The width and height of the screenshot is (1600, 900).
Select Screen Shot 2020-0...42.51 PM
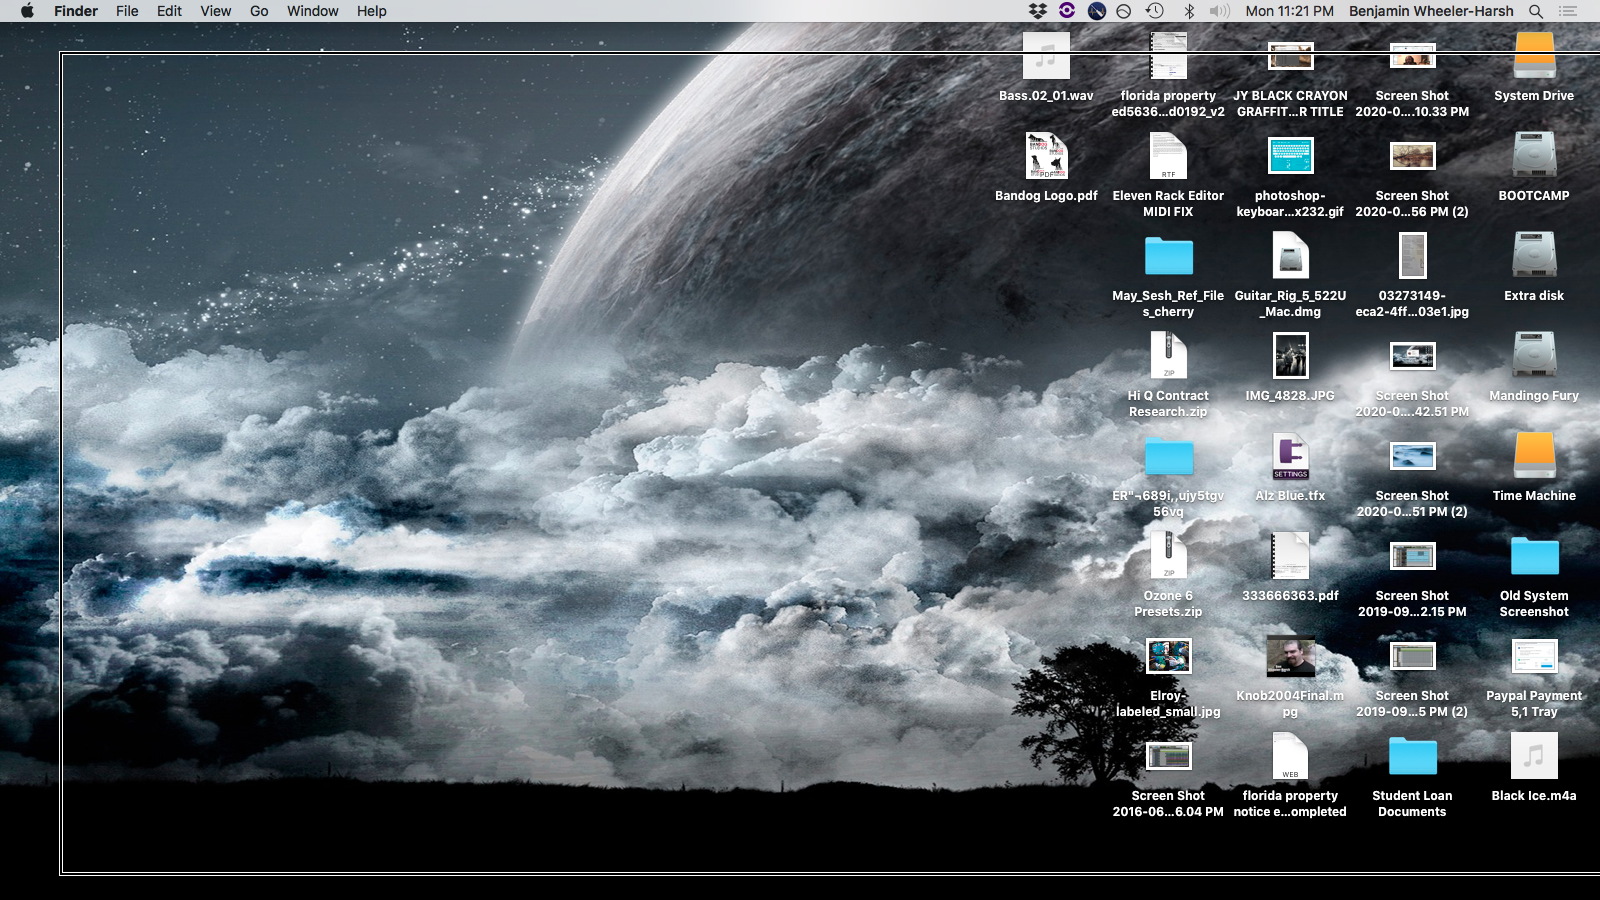[1412, 356]
